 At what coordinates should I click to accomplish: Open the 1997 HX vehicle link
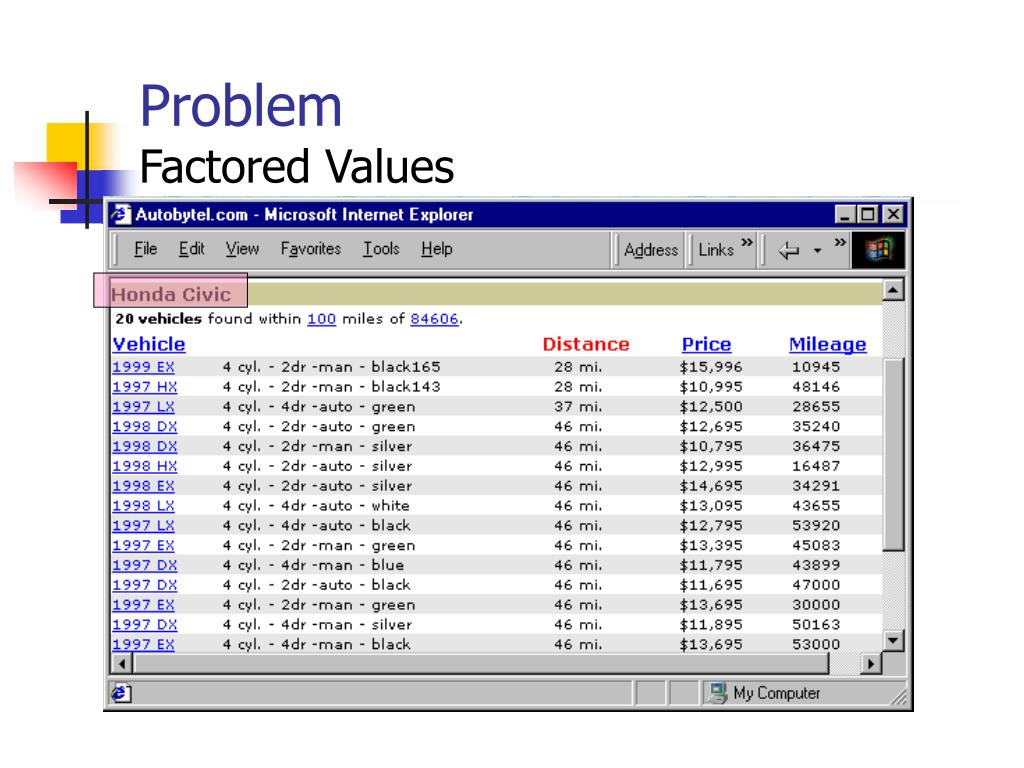click(144, 387)
